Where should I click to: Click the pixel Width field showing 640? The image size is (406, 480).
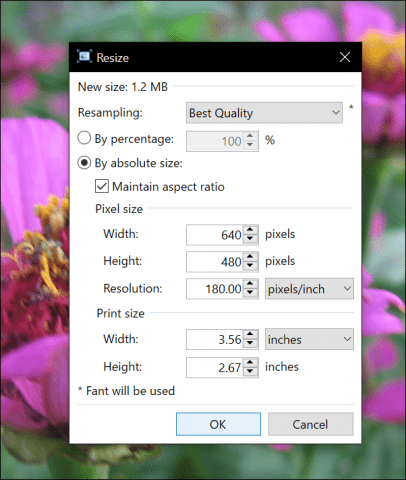(215, 235)
